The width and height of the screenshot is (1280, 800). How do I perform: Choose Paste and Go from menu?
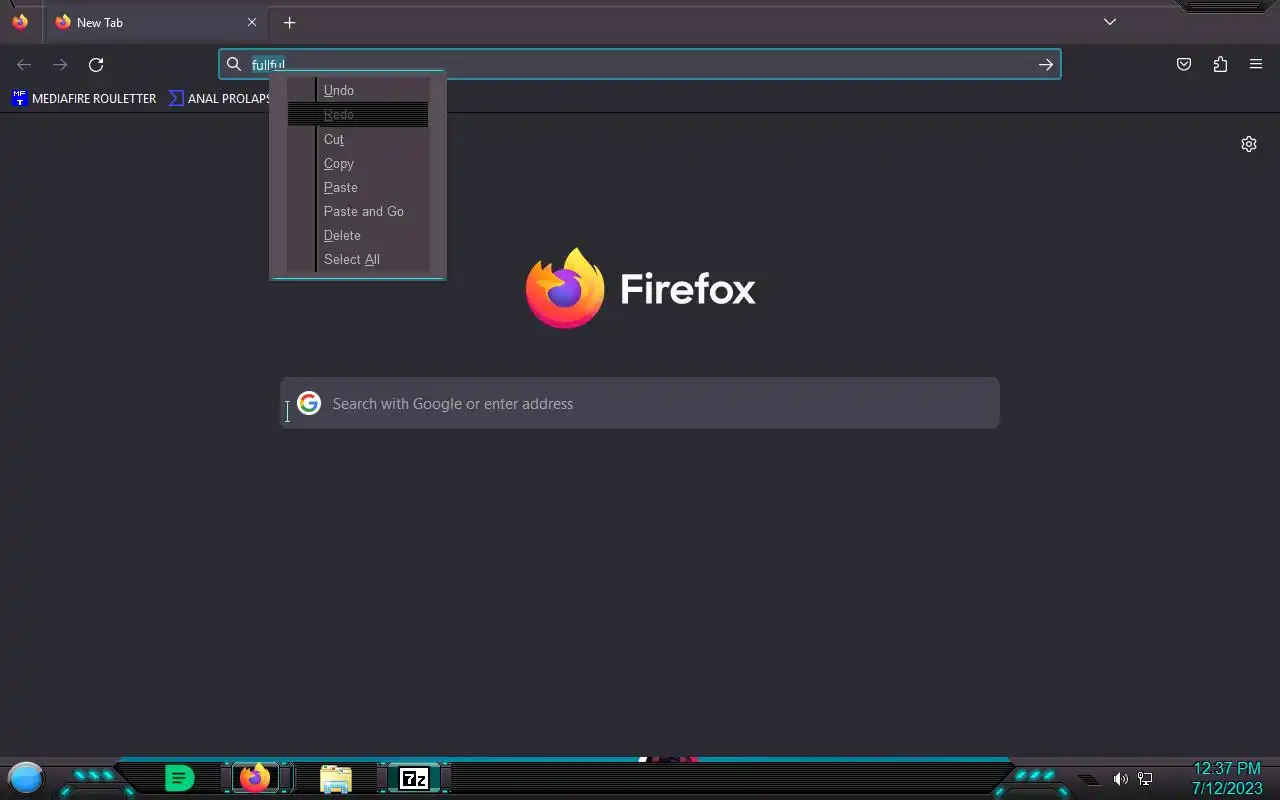click(358, 211)
